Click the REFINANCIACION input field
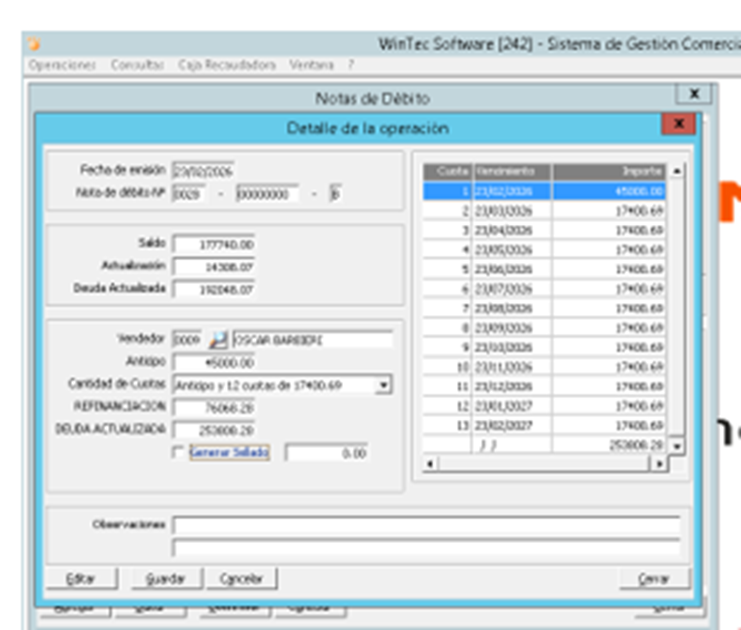 [214, 407]
